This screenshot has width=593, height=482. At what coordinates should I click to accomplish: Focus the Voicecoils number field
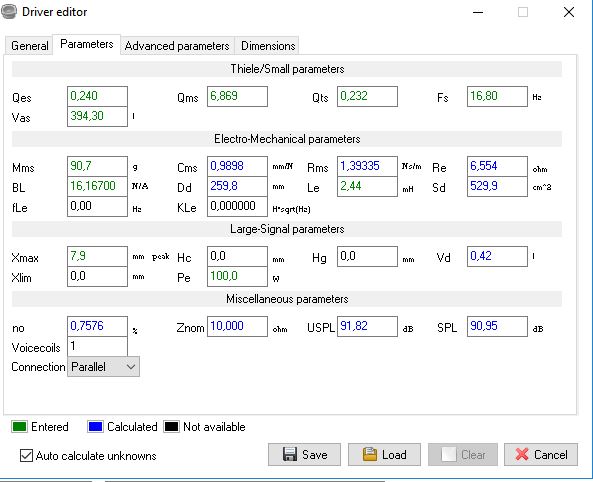coord(97,346)
